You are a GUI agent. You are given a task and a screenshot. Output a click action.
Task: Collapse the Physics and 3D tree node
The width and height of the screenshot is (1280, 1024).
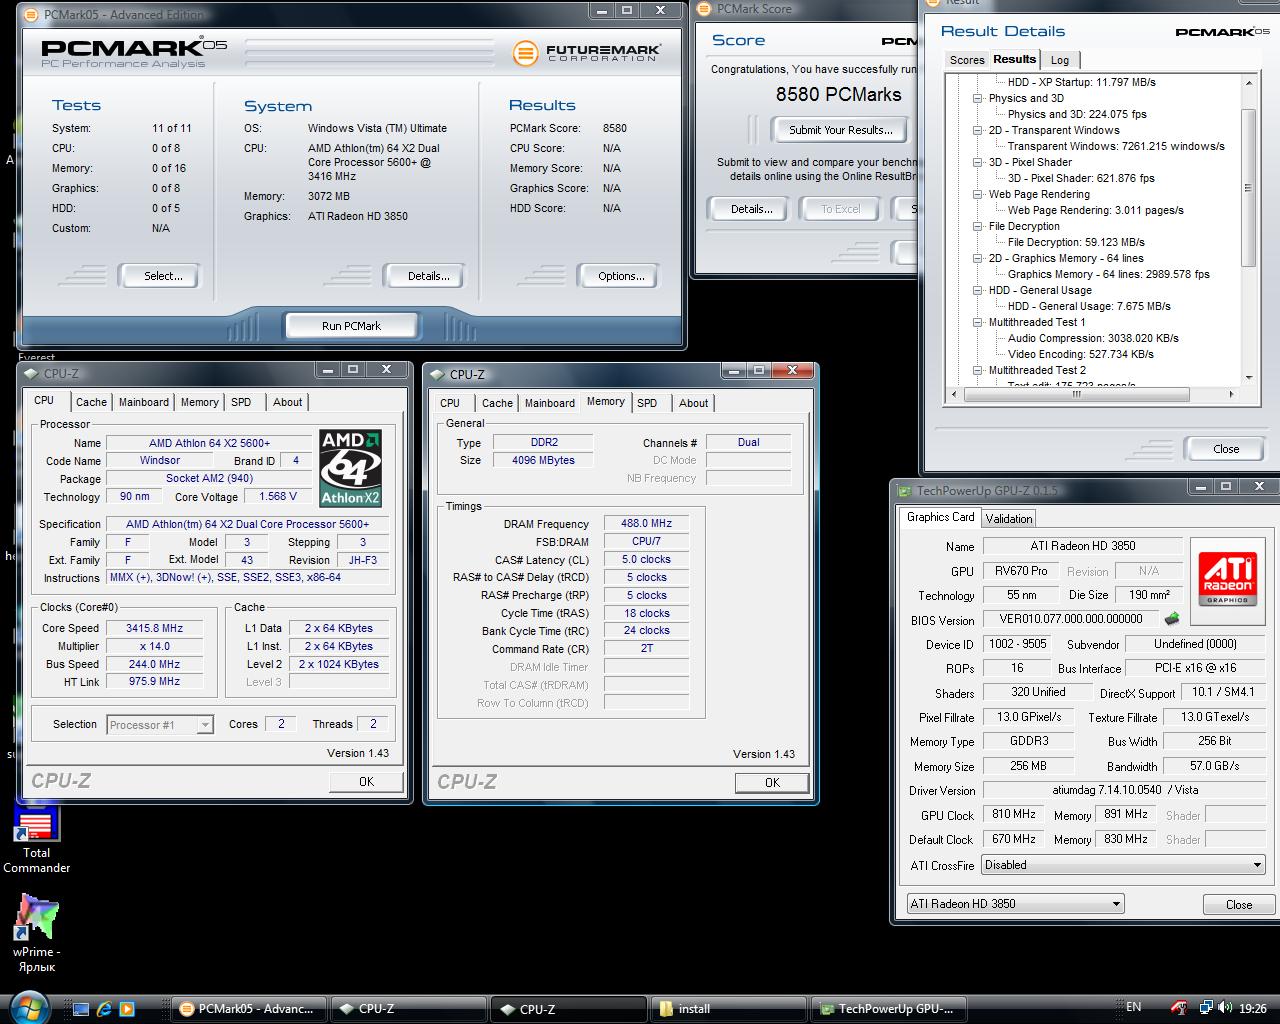(978, 99)
